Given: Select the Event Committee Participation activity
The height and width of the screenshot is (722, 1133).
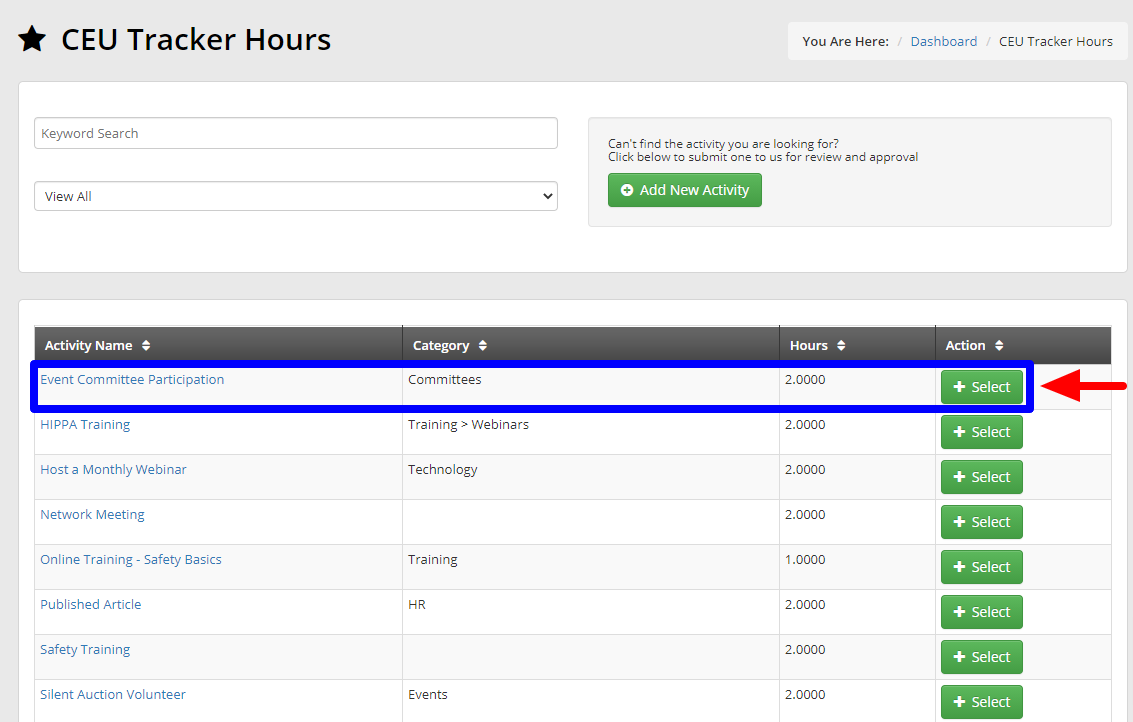Looking at the screenshot, I should [x=981, y=387].
